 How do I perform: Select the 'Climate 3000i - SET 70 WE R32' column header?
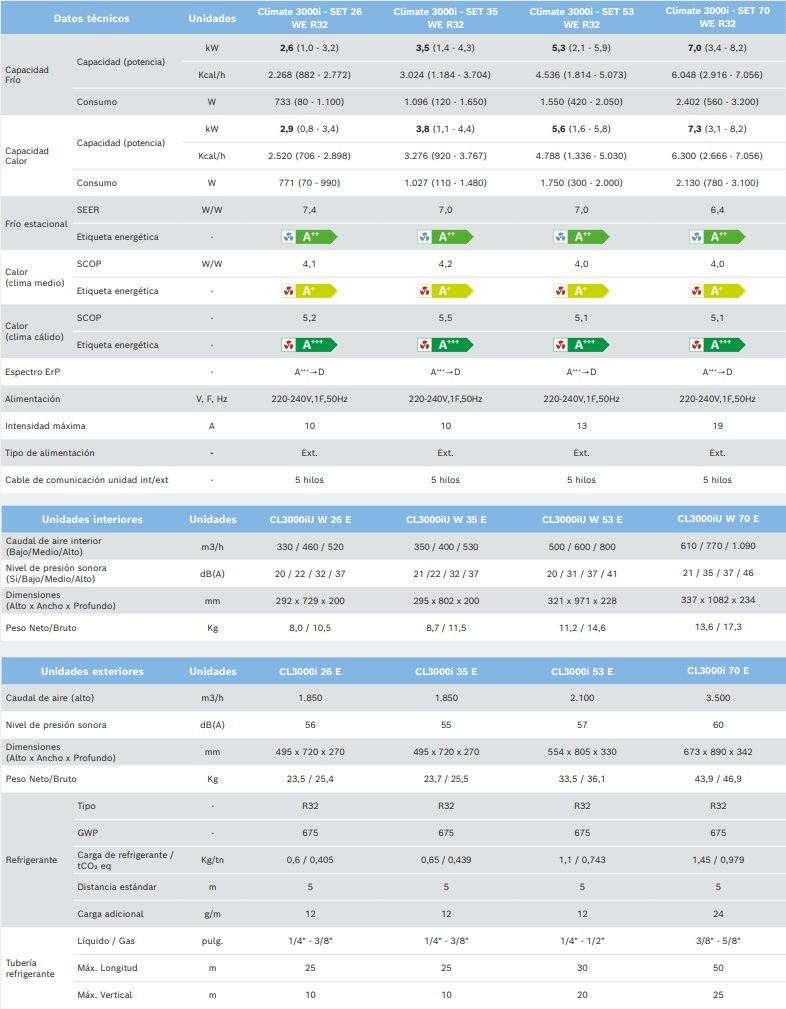[x=718, y=17]
